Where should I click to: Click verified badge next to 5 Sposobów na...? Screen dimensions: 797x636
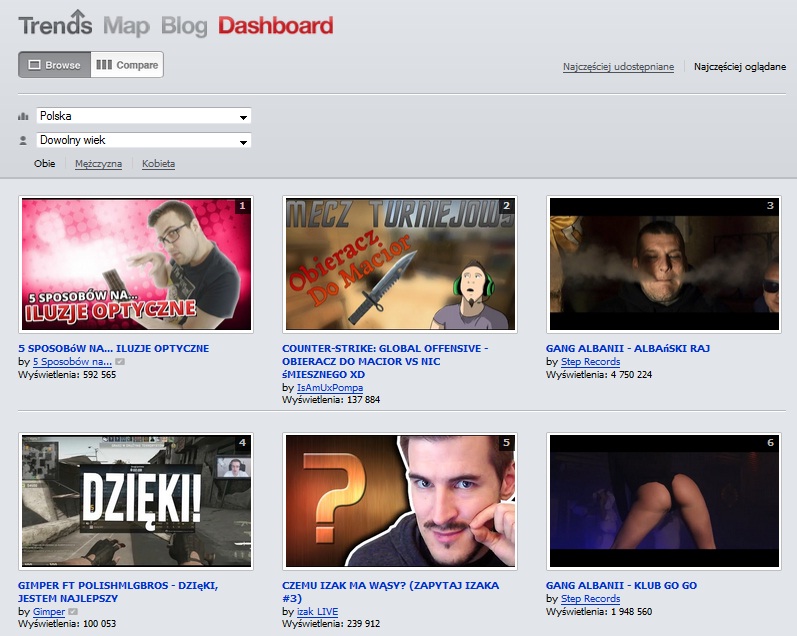[x=120, y=362]
